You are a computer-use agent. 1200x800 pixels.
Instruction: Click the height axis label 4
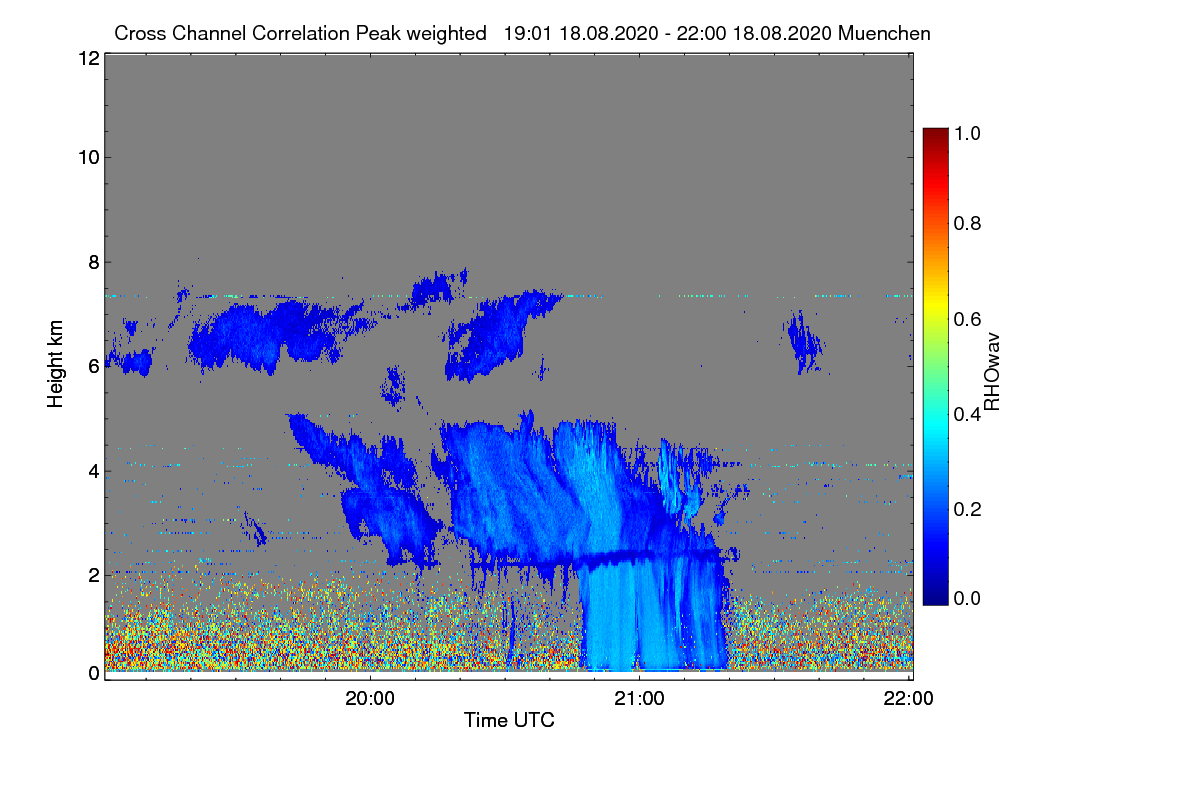point(92,470)
